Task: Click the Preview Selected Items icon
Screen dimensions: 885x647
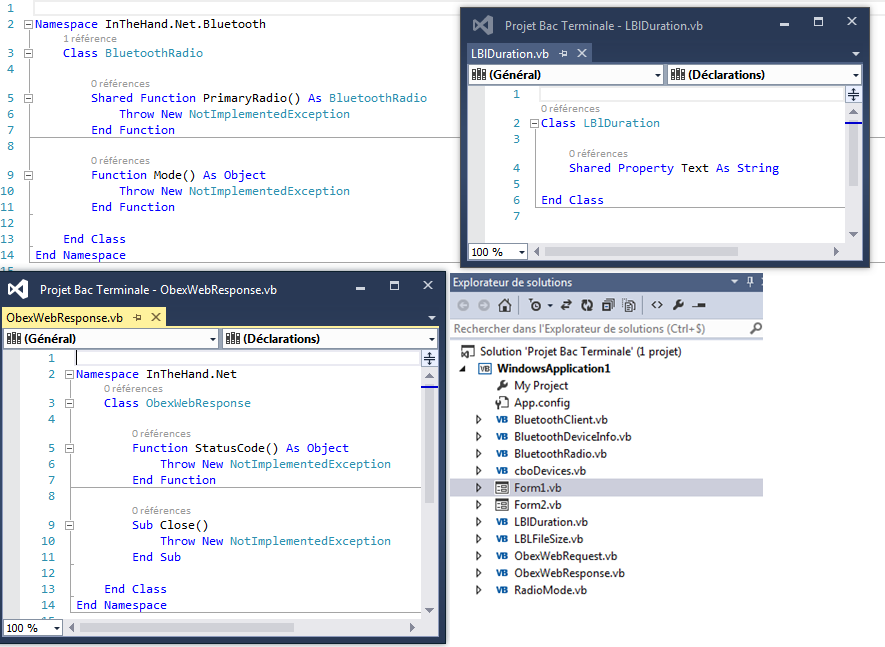Action: coord(699,305)
